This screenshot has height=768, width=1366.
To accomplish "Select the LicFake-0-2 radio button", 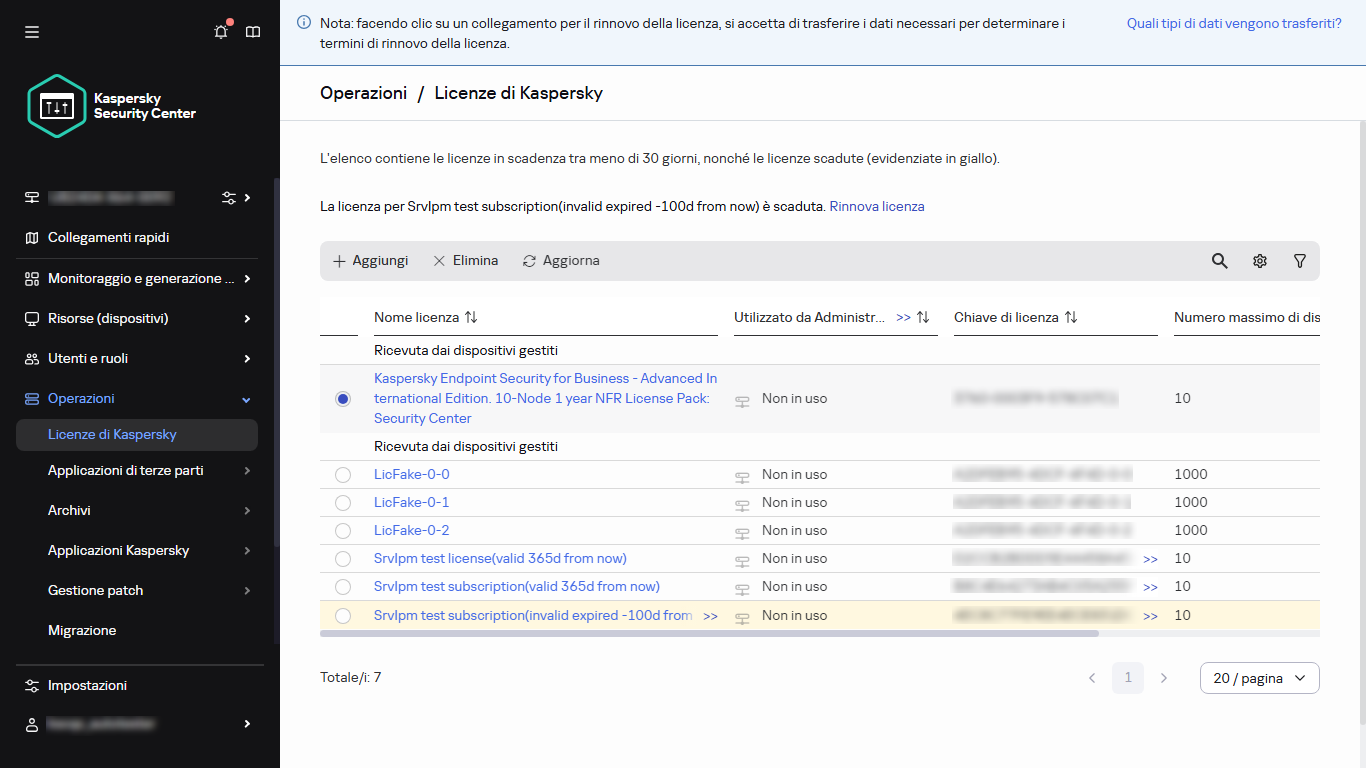I will coord(343,531).
